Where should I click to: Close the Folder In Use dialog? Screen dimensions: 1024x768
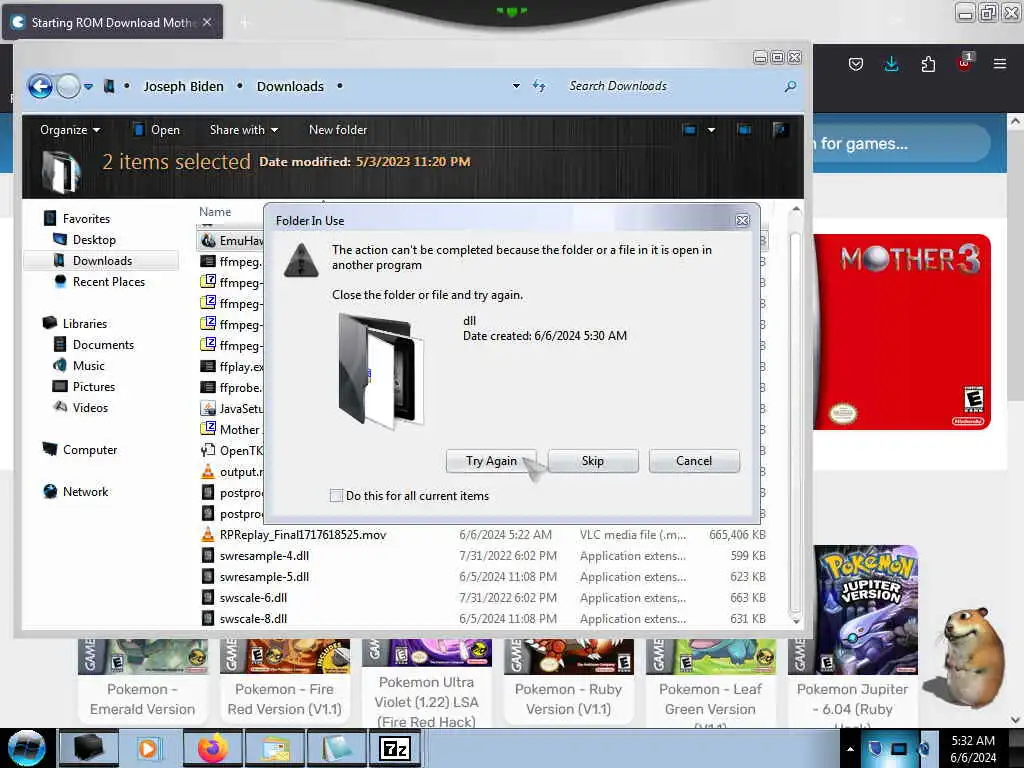[743, 220]
